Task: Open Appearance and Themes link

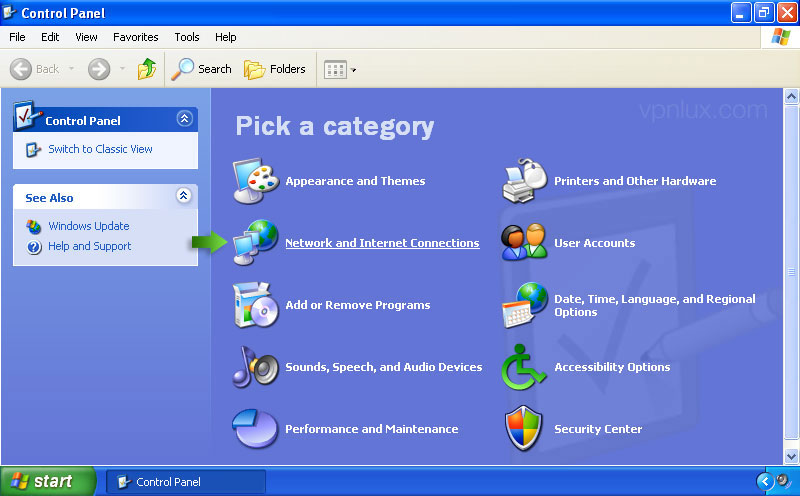Action: pos(355,181)
